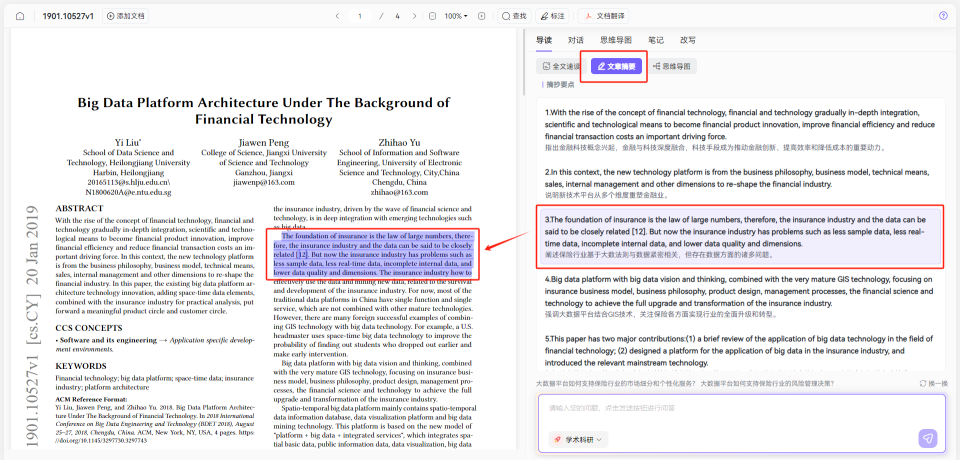The height and width of the screenshot is (460, 960).
Task: Open the 100% zoom level dropdown
Action: tap(456, 16)
